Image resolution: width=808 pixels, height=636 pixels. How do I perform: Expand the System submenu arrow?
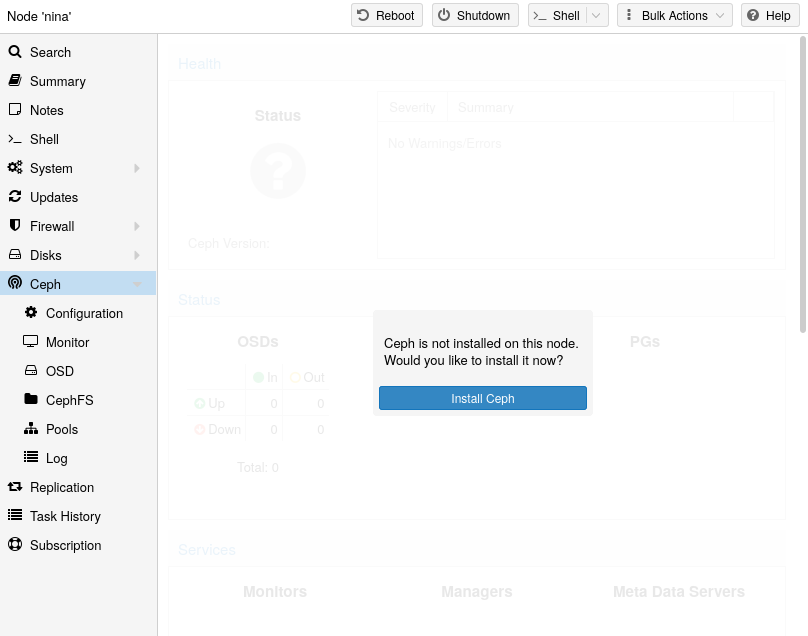pyautogui.click(x=137, y=168)
